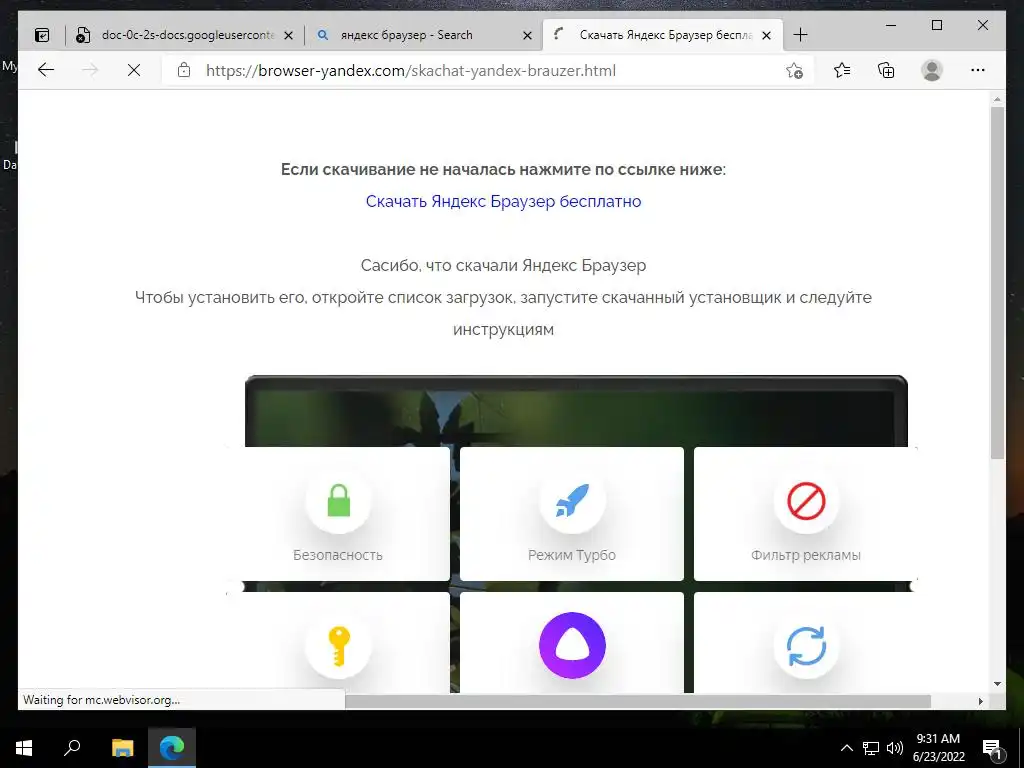Click the green lock Безопасность icon

(x=338, y=502)
